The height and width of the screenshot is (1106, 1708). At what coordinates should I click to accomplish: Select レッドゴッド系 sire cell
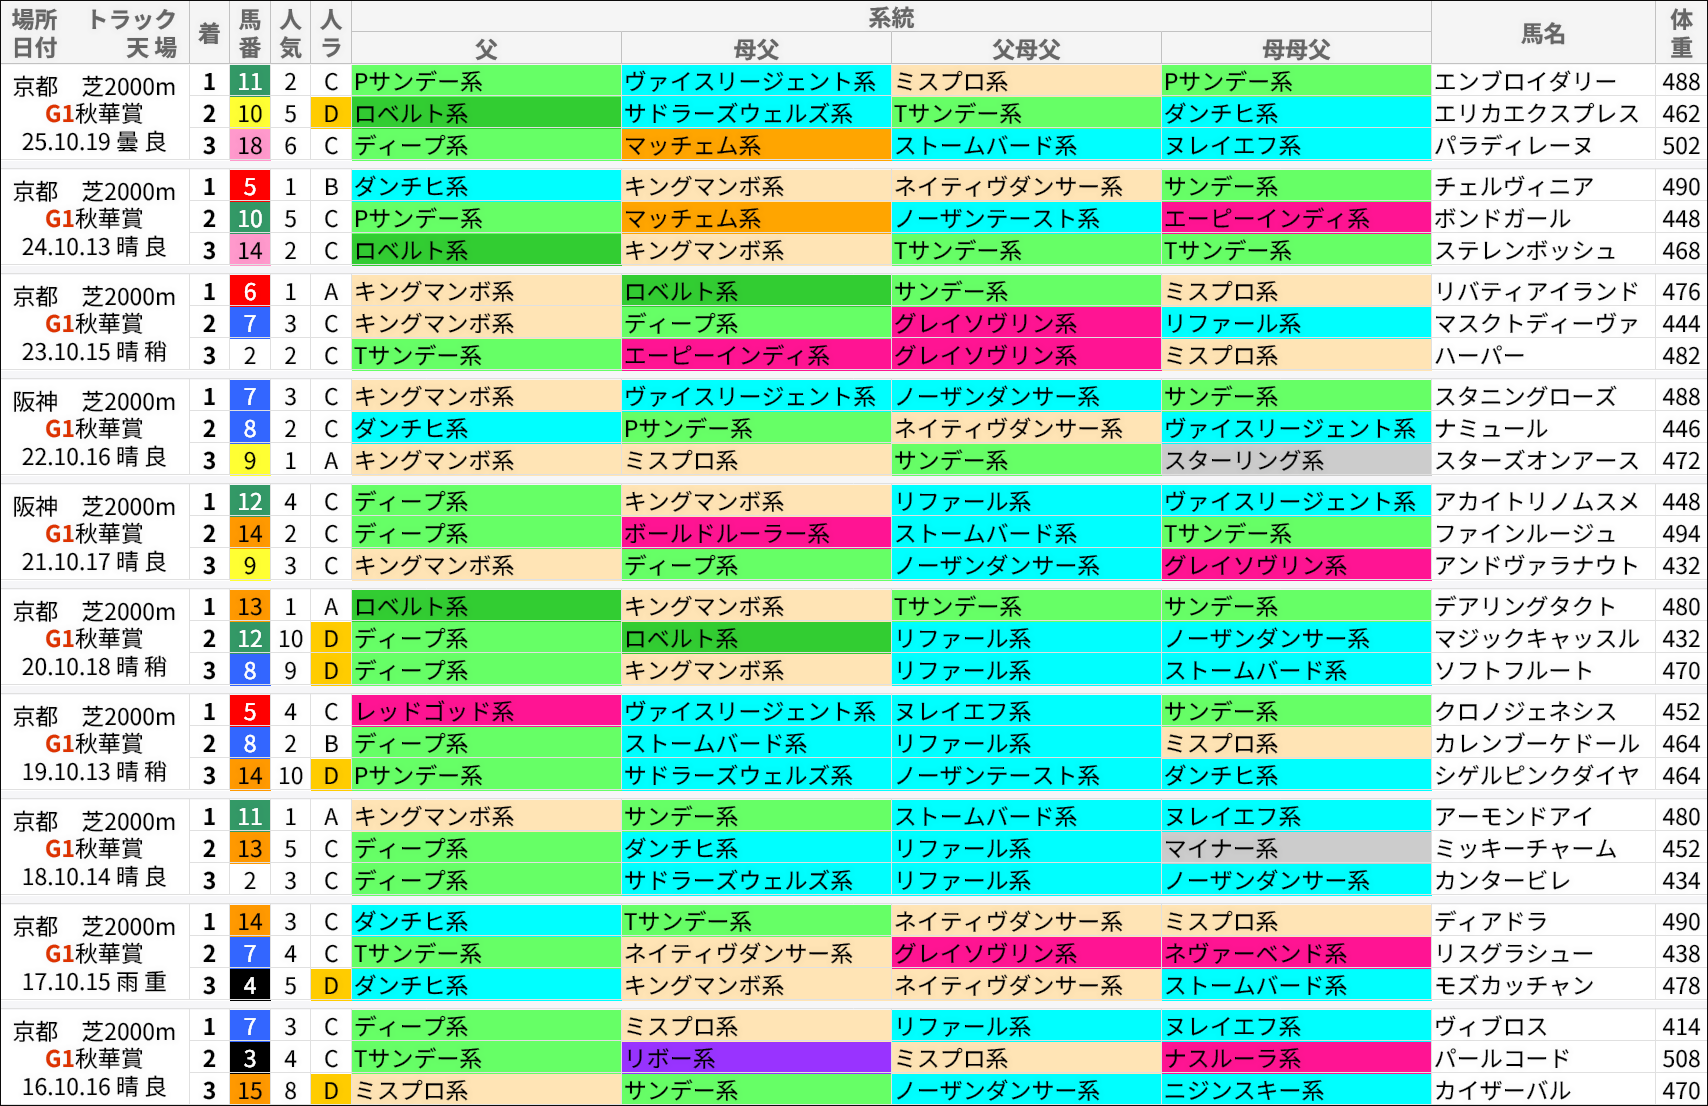pos(486,712)
